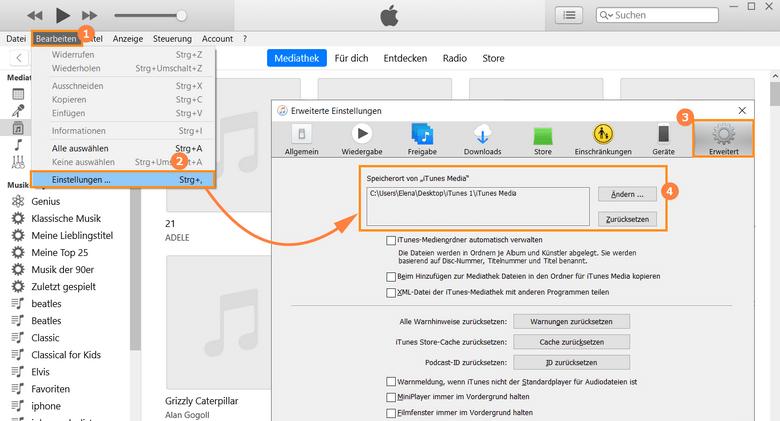Click the Zurücksetzen button

click(x=627, y=219)
